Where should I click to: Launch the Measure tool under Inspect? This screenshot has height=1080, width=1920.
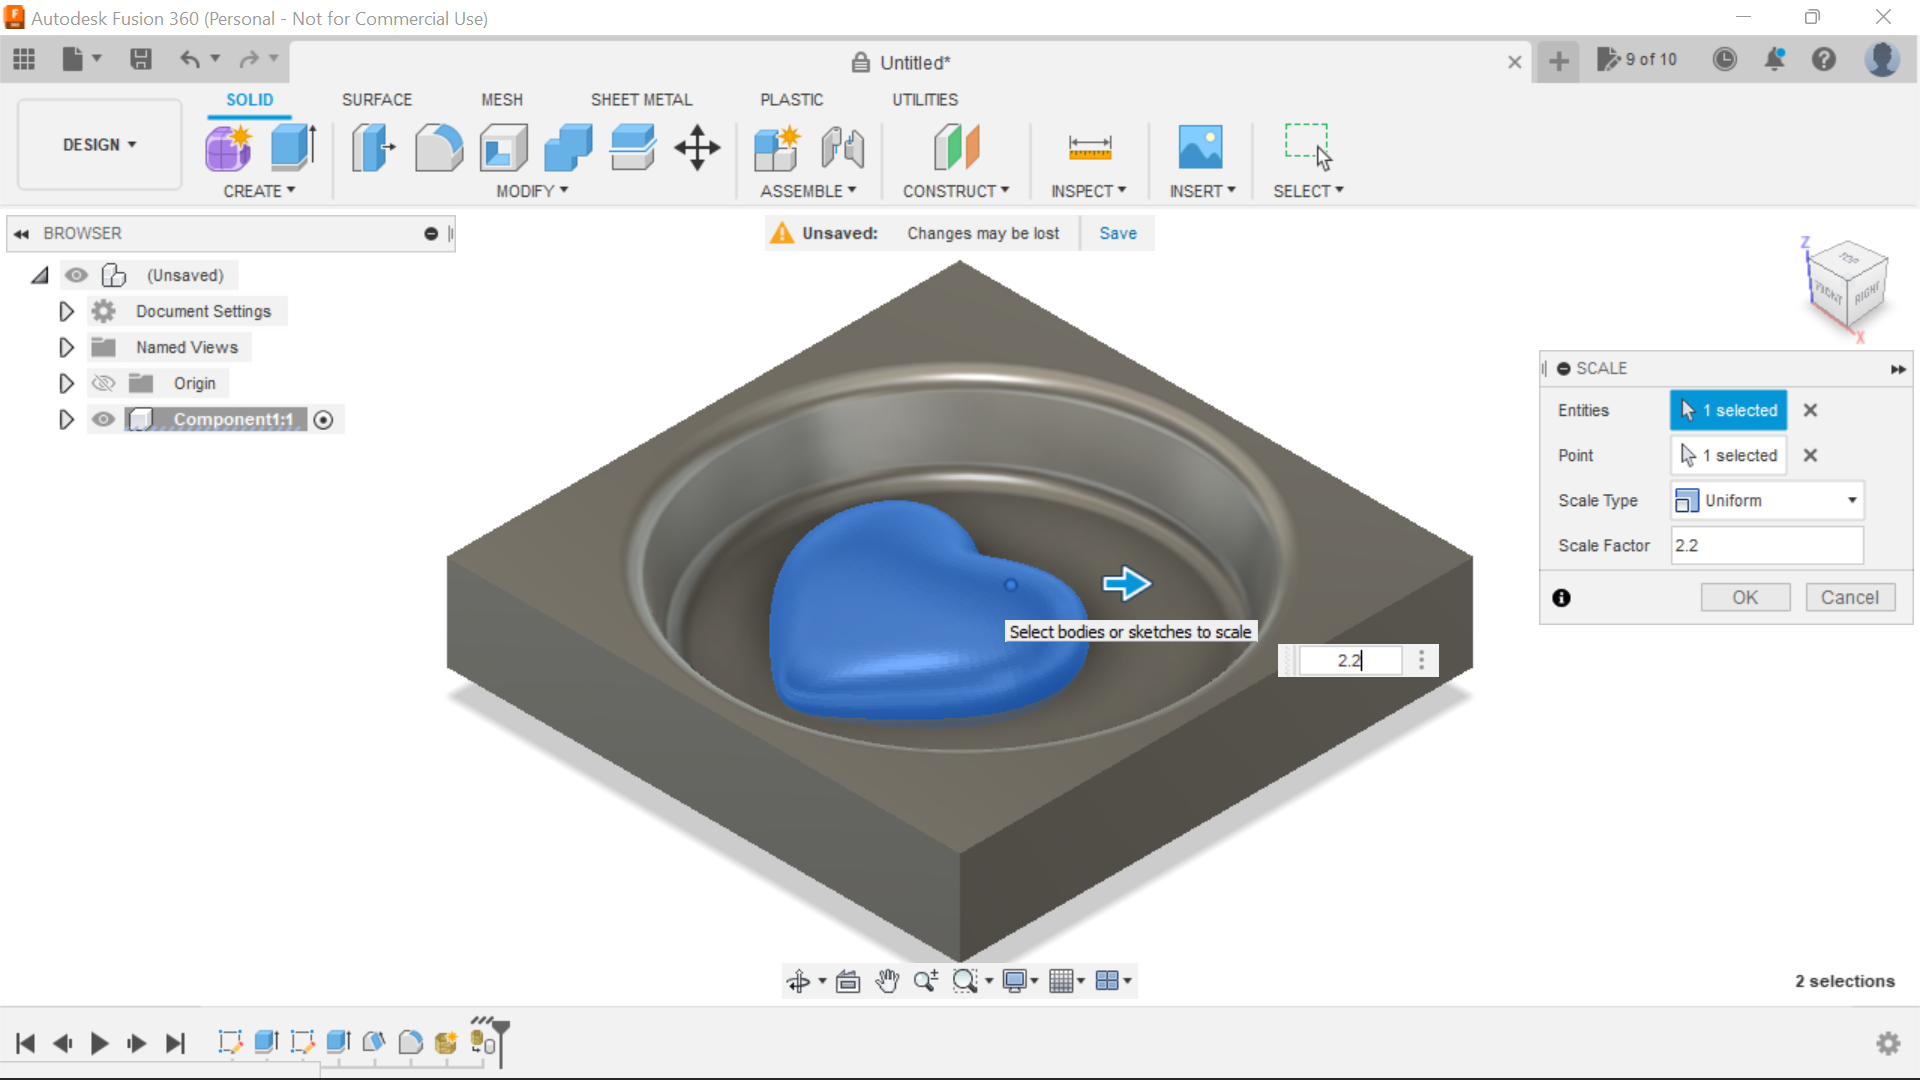(x=1089, y=147)
